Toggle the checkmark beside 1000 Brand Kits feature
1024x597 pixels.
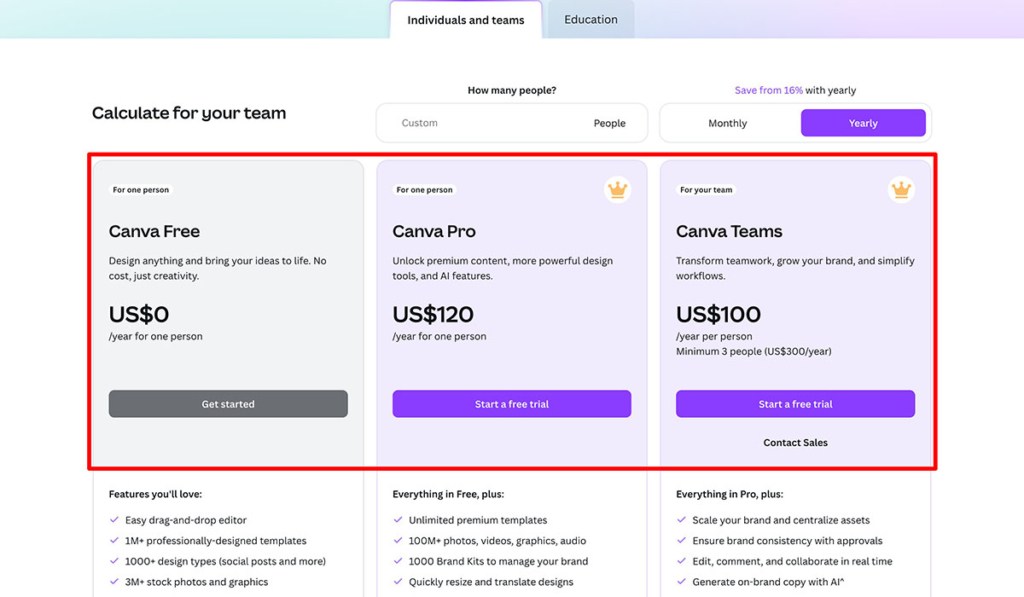[397, 561]
